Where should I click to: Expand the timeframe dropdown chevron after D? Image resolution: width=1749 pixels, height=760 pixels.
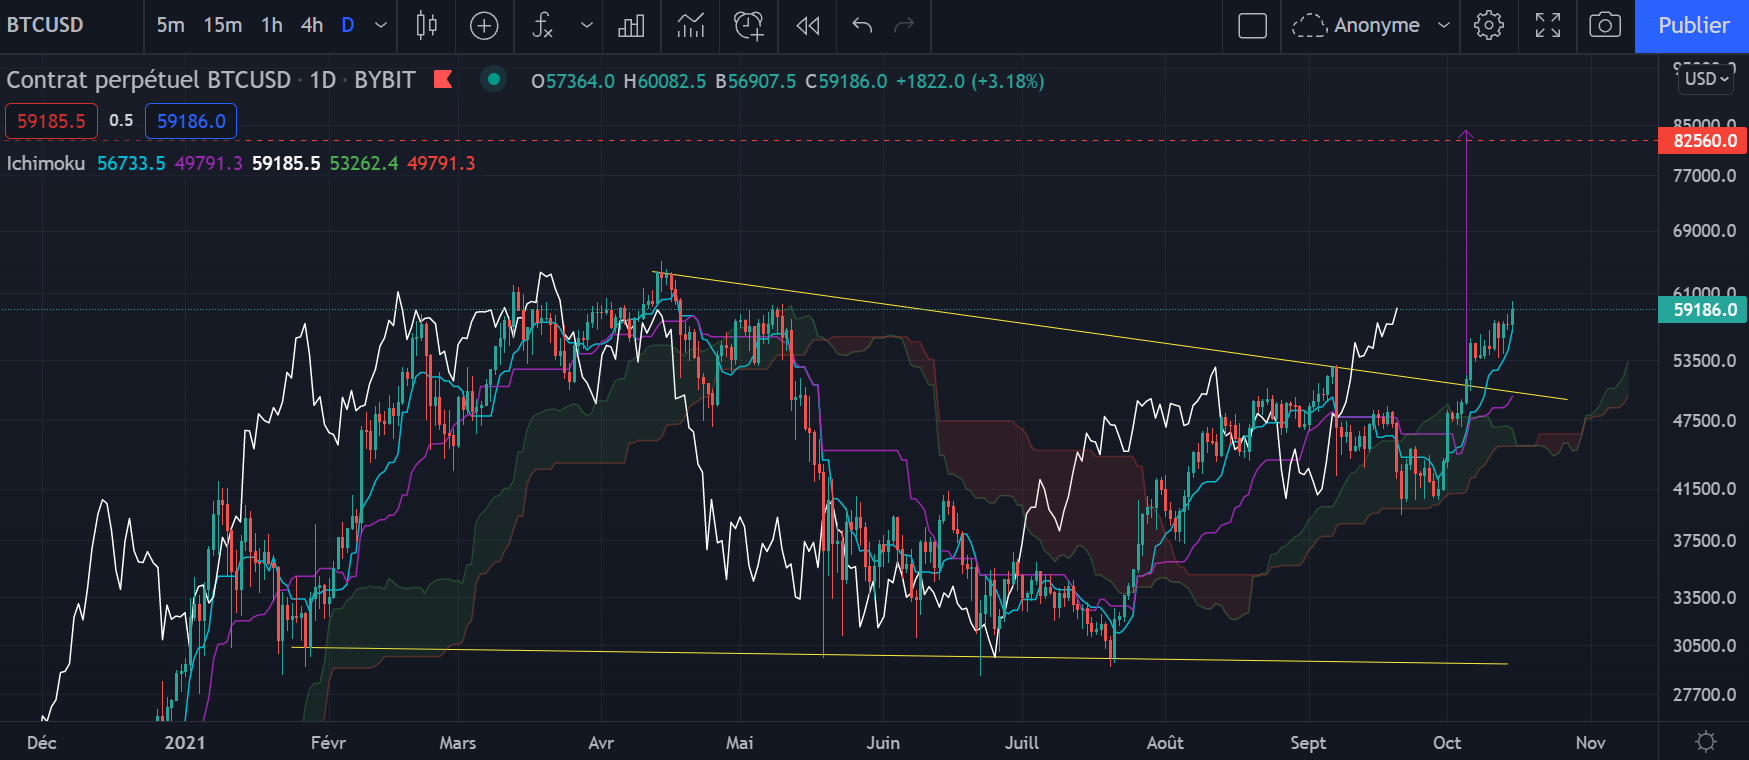coord(381,26)
